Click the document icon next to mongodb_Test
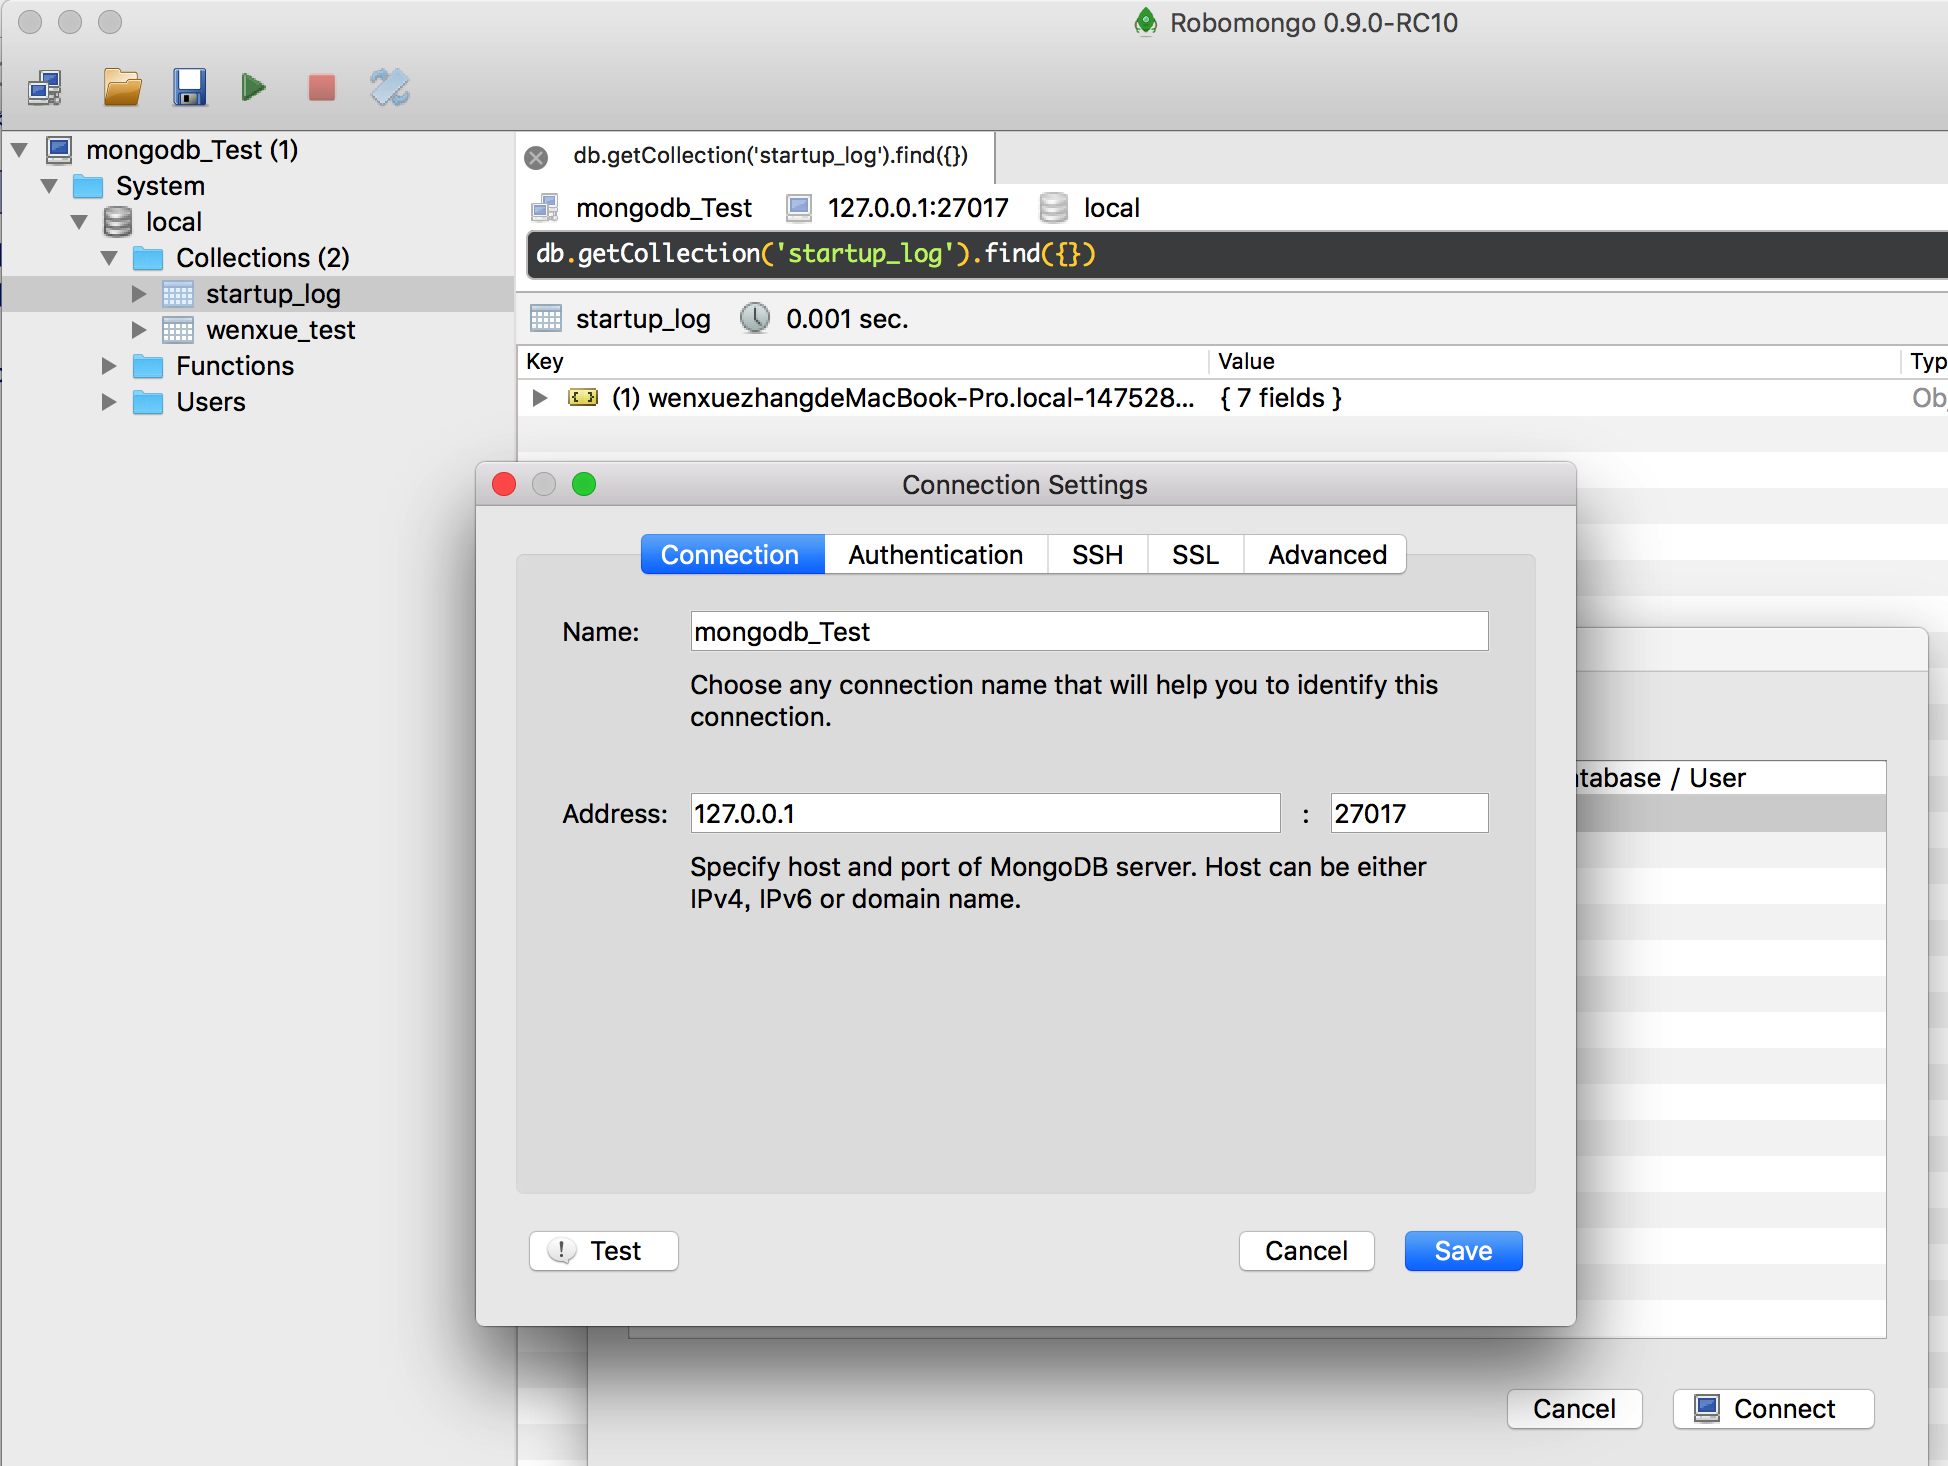 (547, 206)
